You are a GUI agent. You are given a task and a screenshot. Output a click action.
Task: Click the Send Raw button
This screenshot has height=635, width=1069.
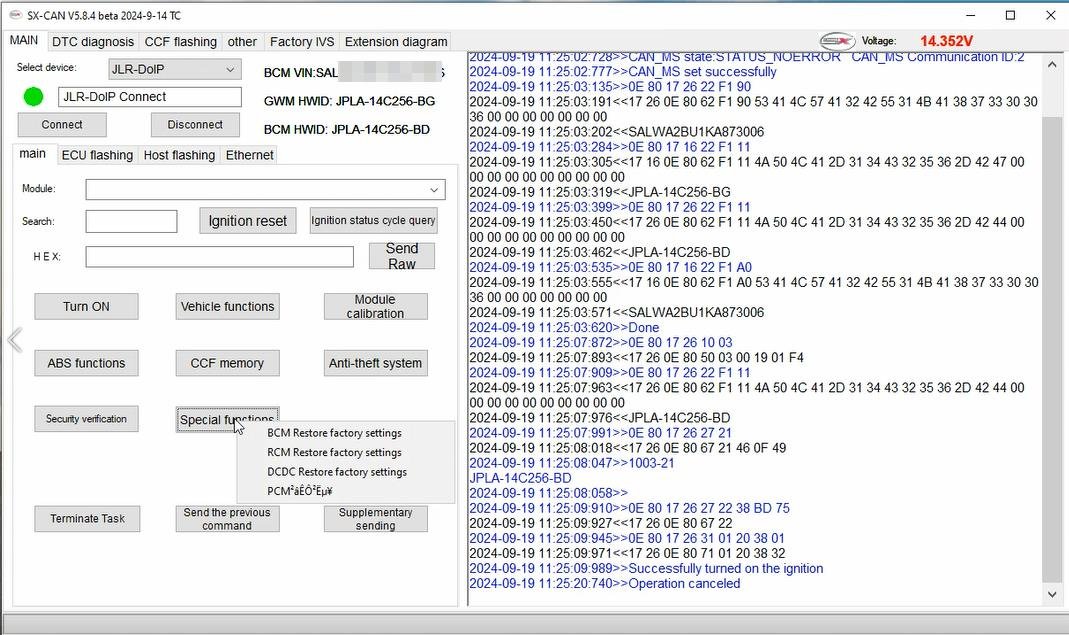coord(402,256)
